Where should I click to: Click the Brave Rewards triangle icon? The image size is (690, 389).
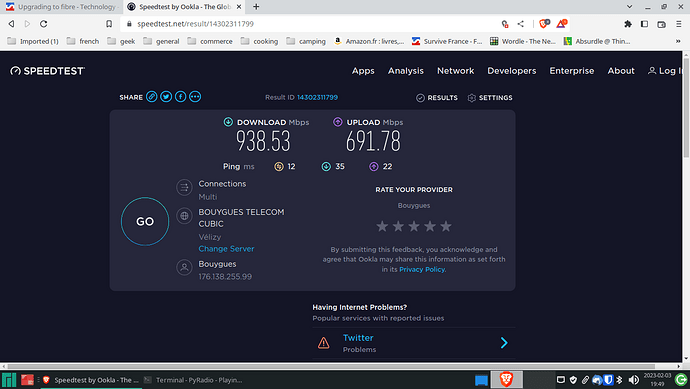click(x=562, y=24)
